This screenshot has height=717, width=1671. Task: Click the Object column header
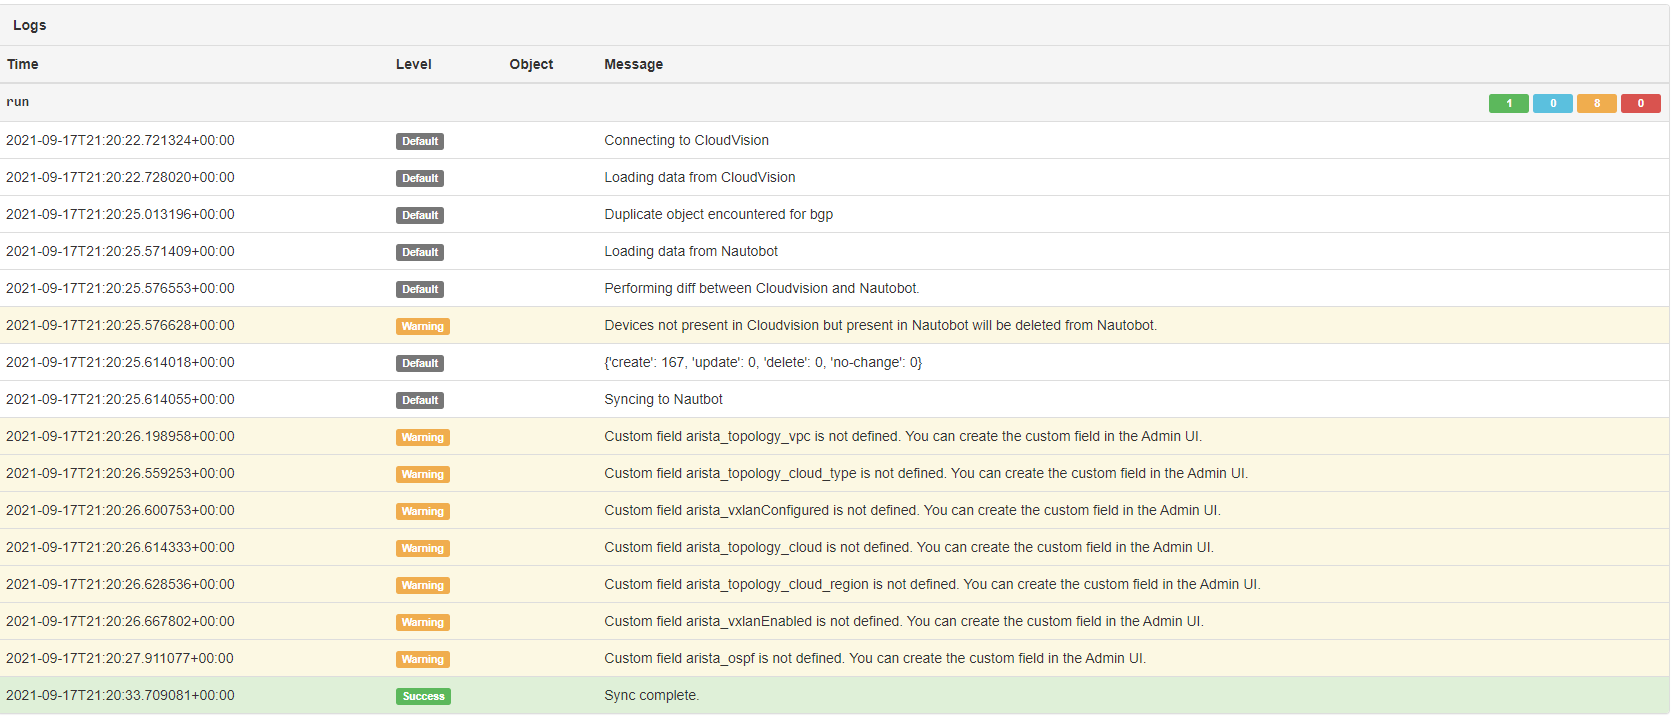[531, 64]
